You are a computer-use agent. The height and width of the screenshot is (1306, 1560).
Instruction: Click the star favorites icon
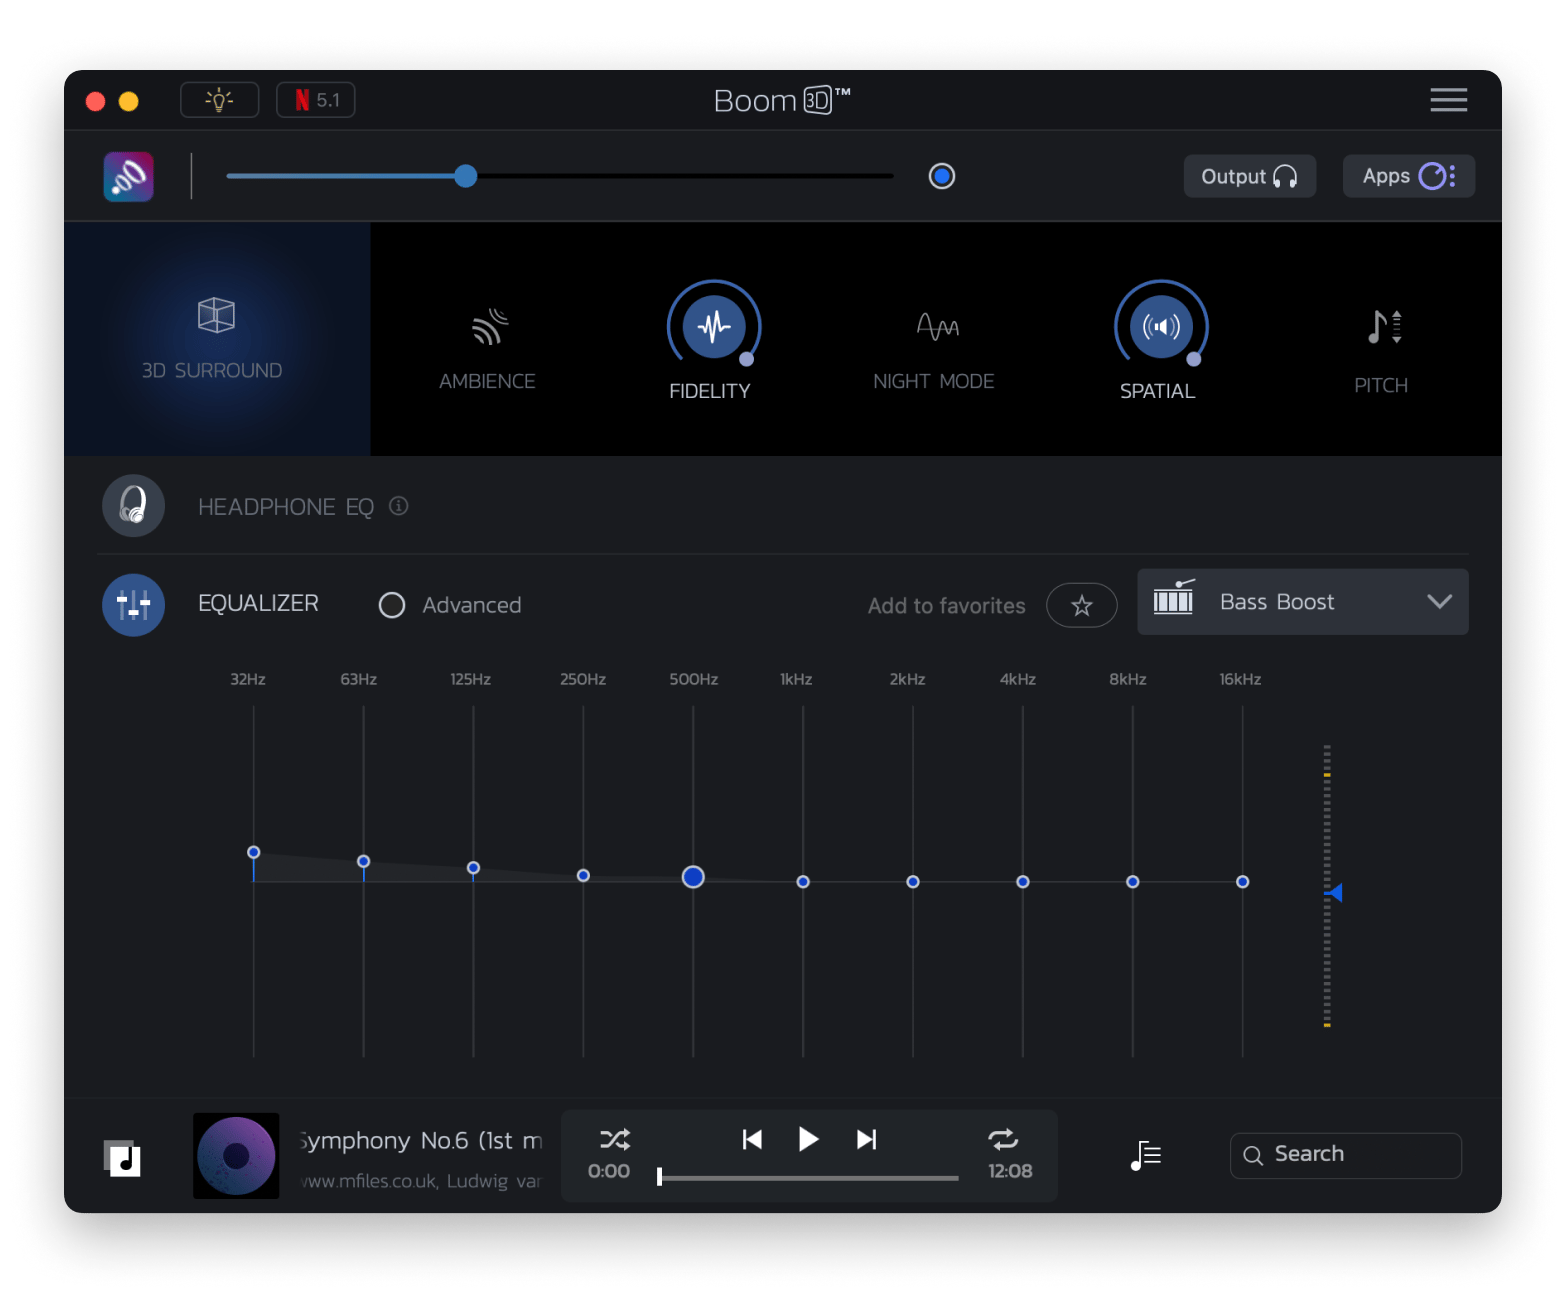1081,605
